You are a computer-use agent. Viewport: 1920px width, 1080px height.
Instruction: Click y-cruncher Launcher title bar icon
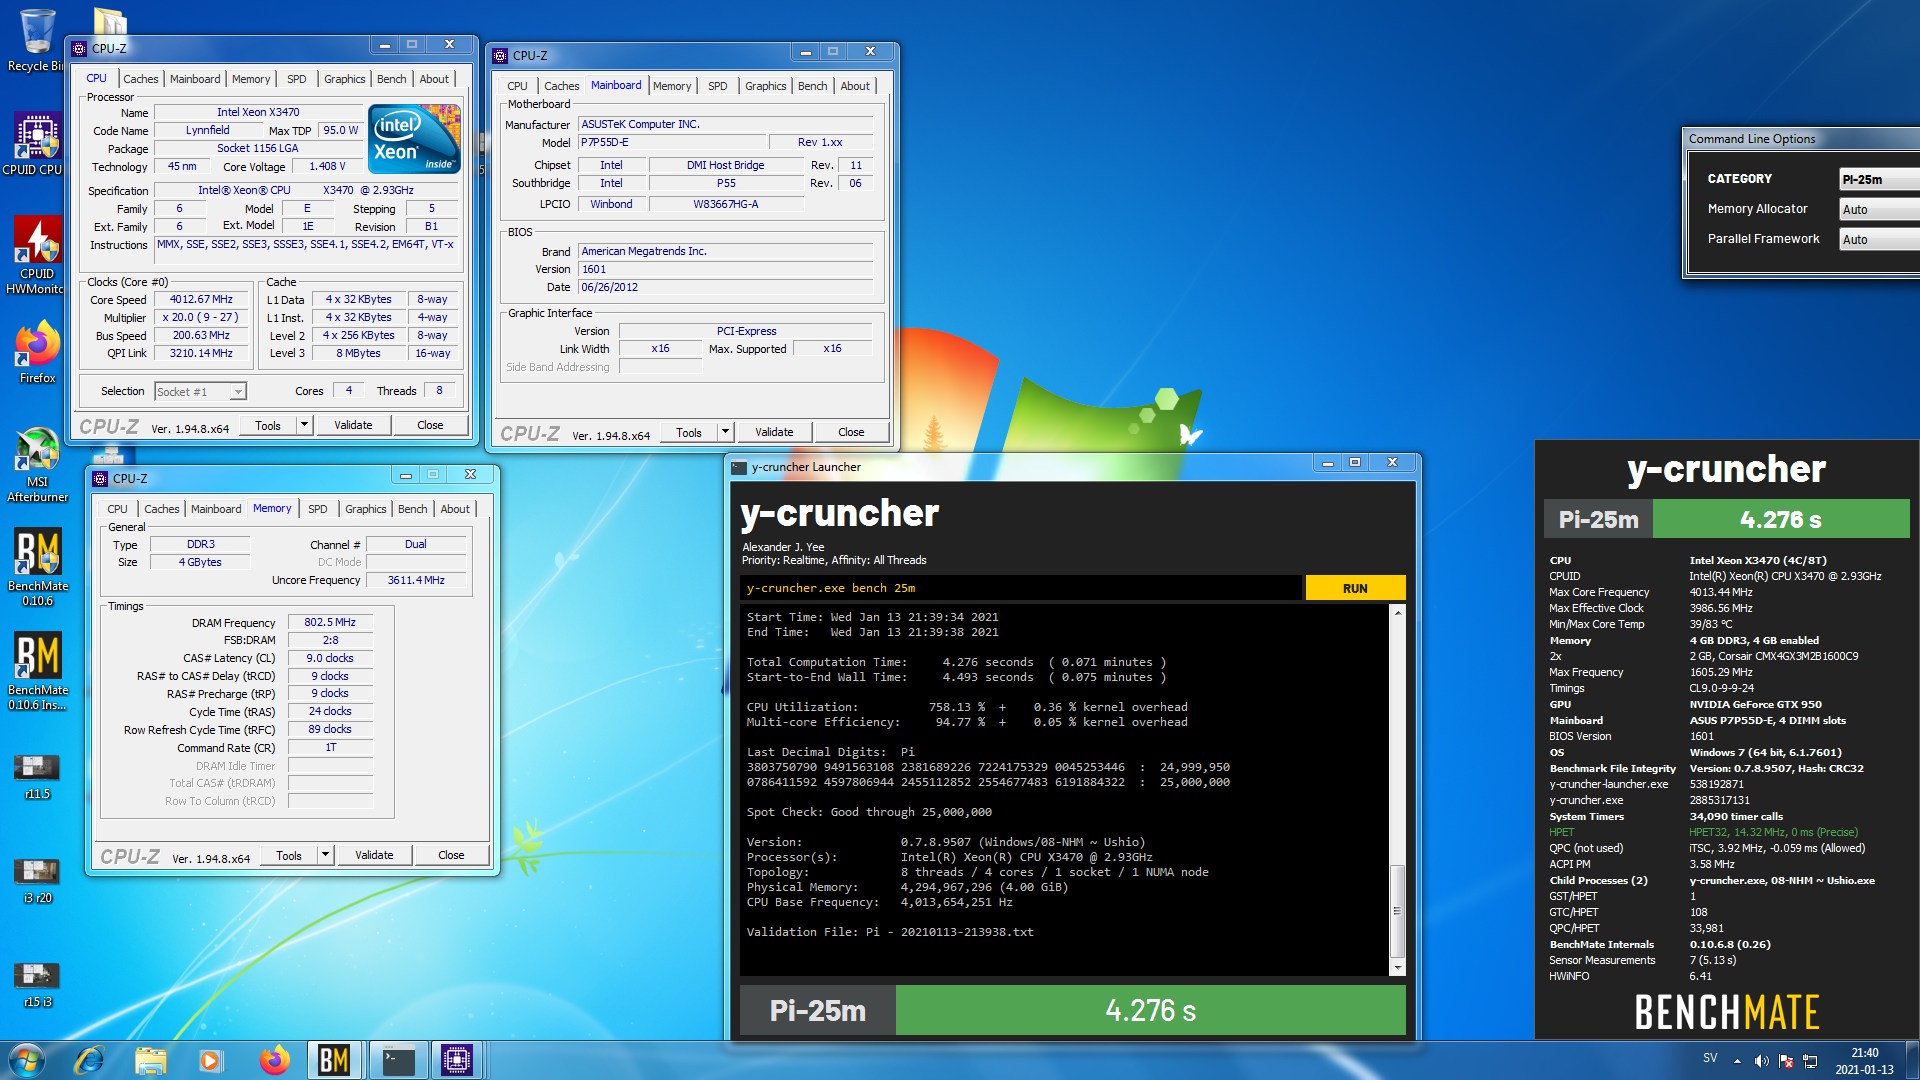(739, 467)
